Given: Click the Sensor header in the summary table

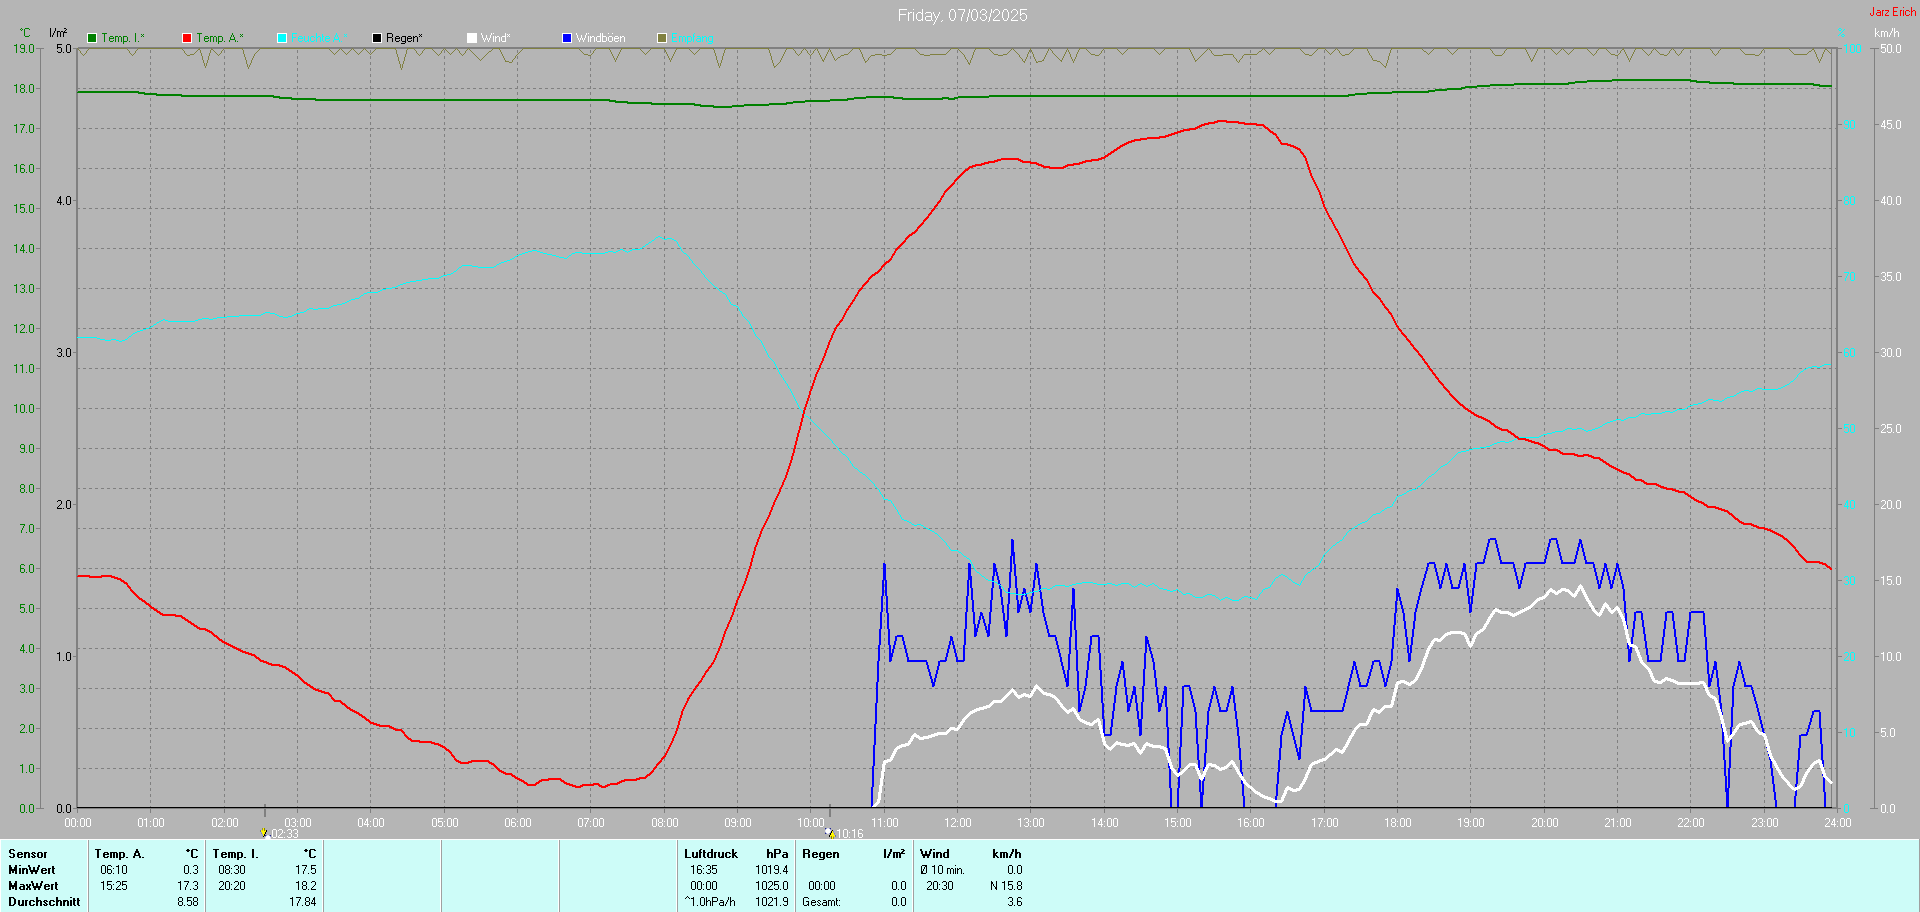Looking at the screenshot, I should coord(28,854).
